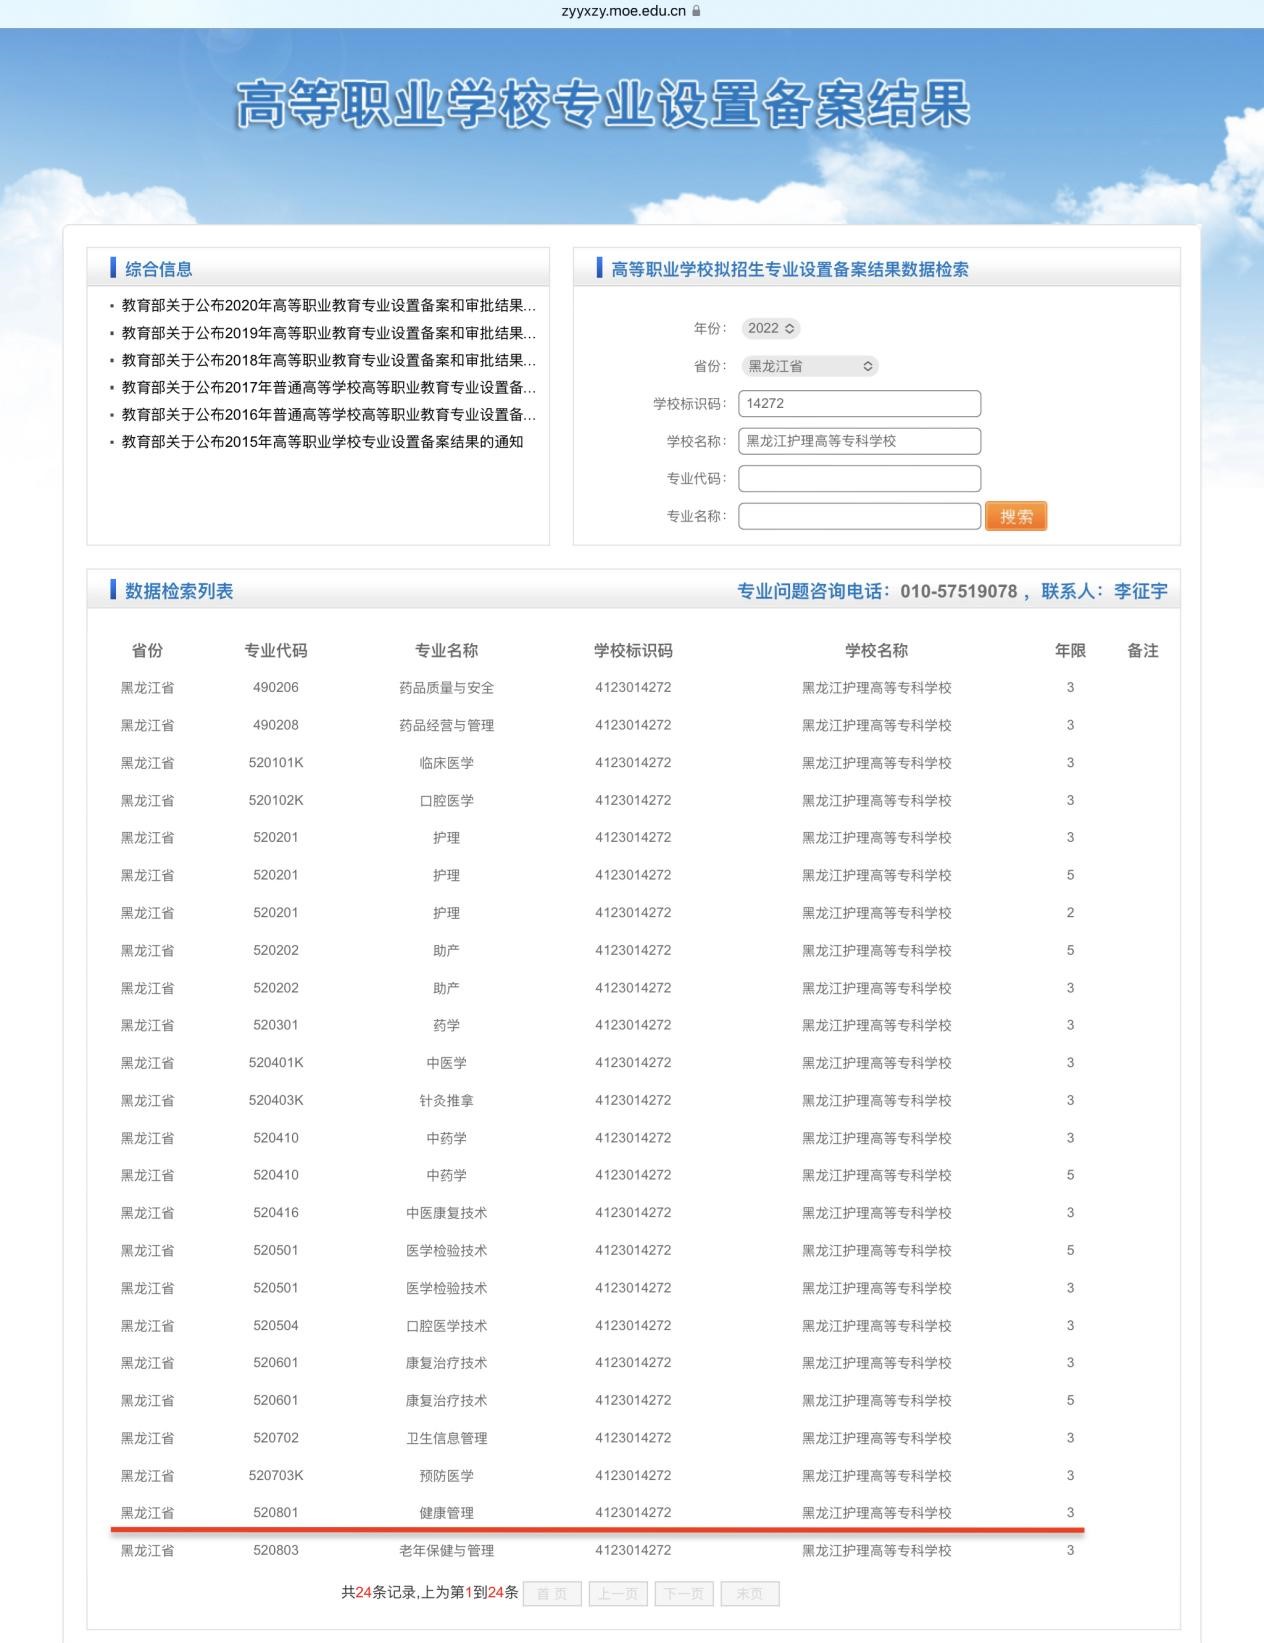Click the 健康管理 row in results
This screenshot has height=1643, width=1264.
(x=446, y=1513)
